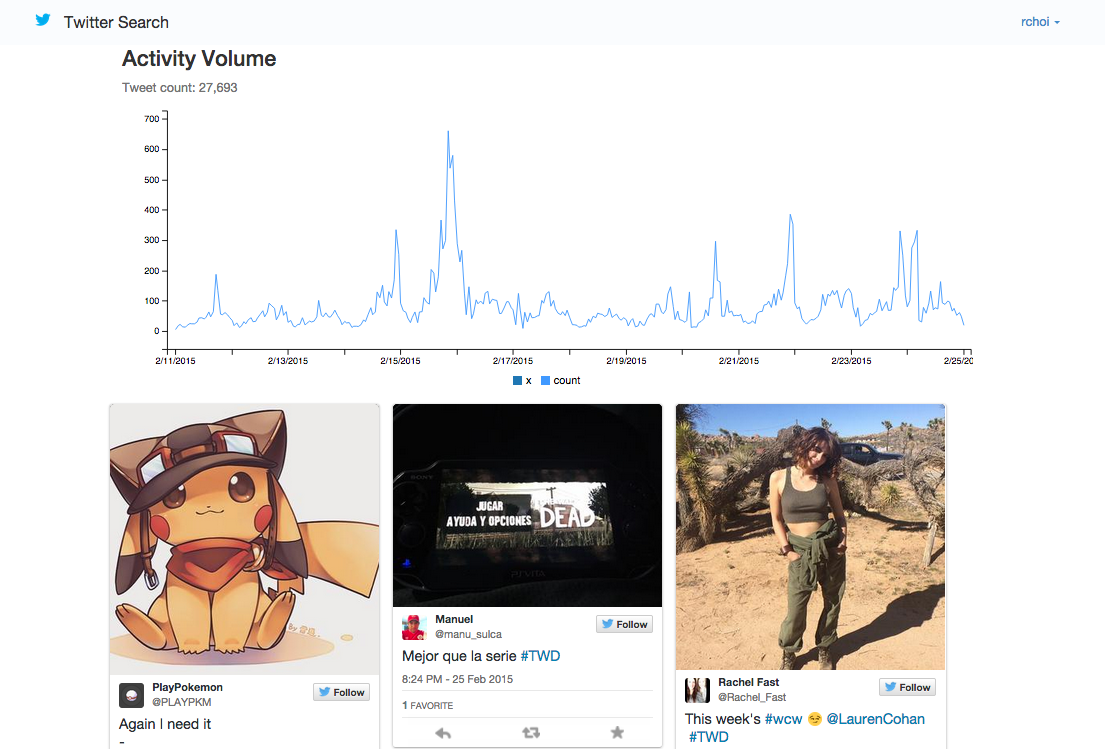Click the 'Again I need it' tweet text
Screen dimensions: 1105x749
165,724
